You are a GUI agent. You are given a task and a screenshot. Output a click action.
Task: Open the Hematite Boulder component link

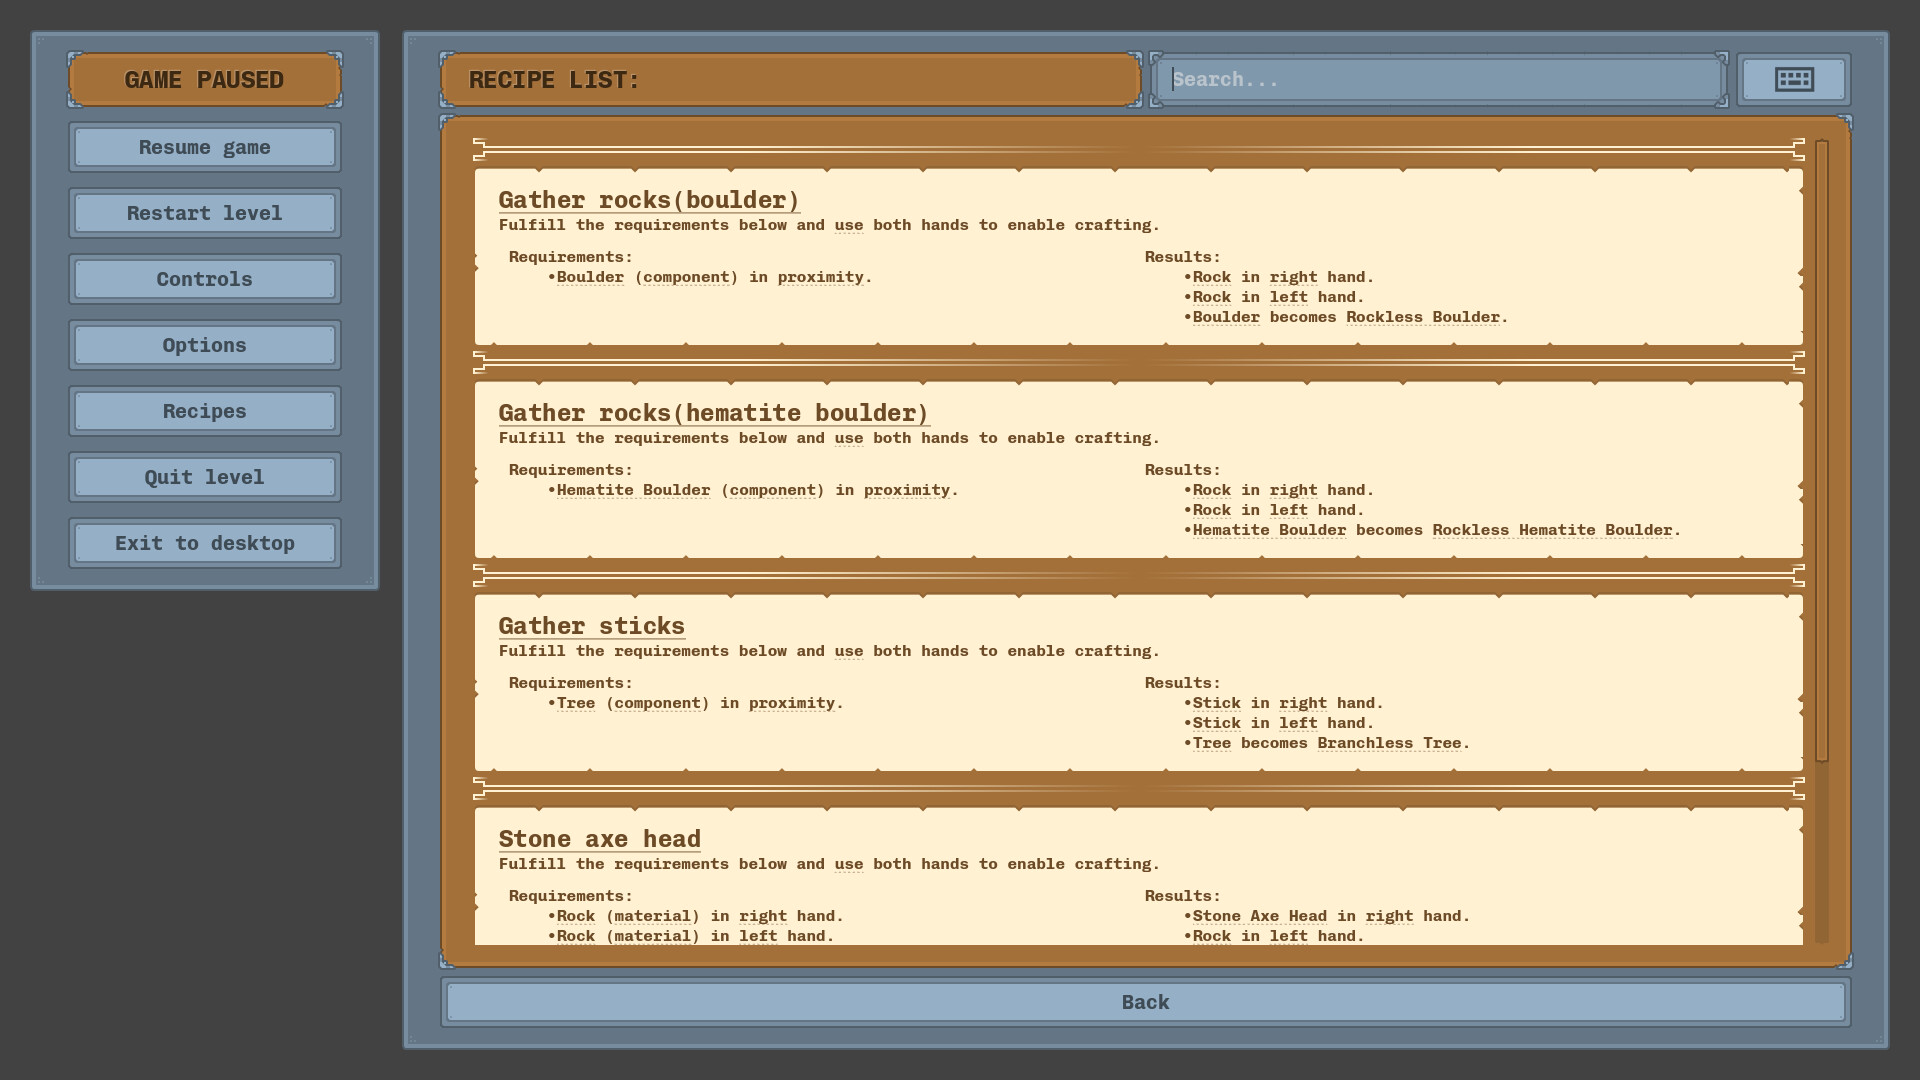coord(635,490)
